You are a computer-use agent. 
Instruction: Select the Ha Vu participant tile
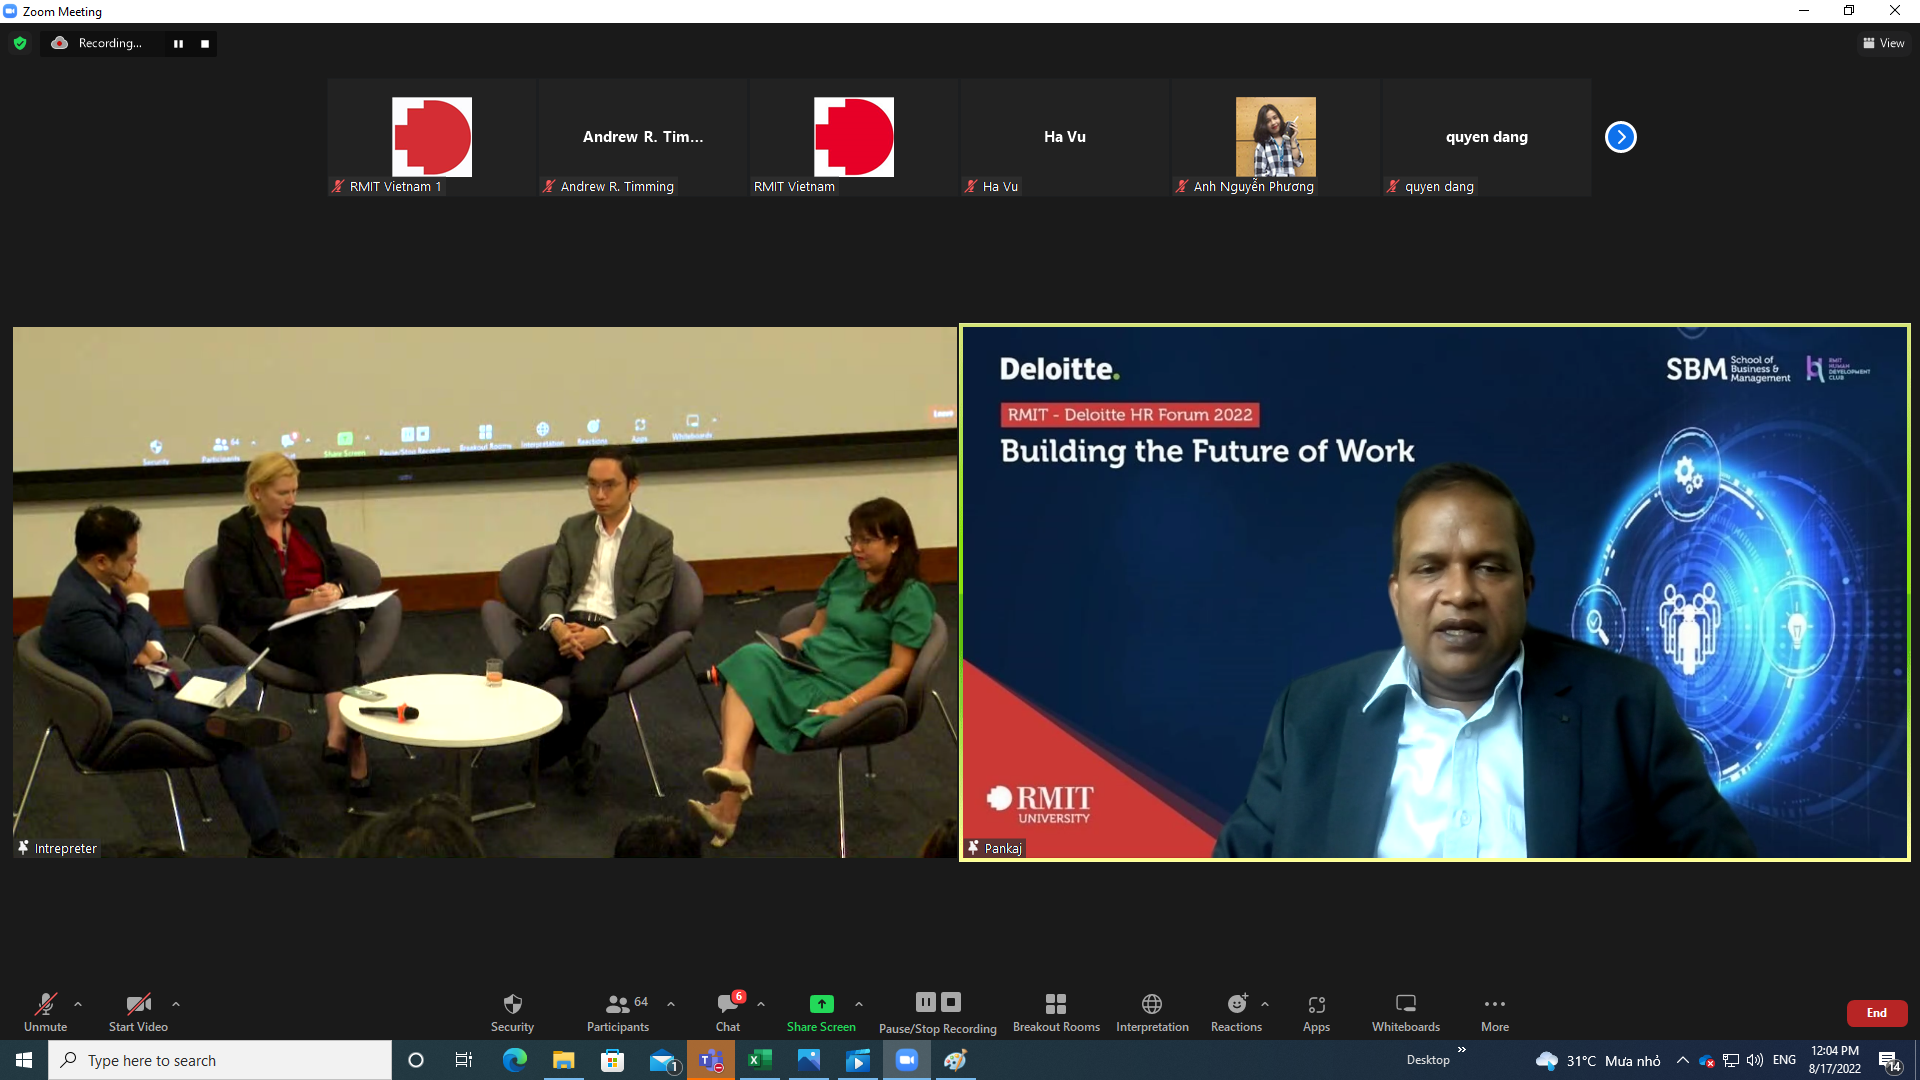coord(1065,137)
